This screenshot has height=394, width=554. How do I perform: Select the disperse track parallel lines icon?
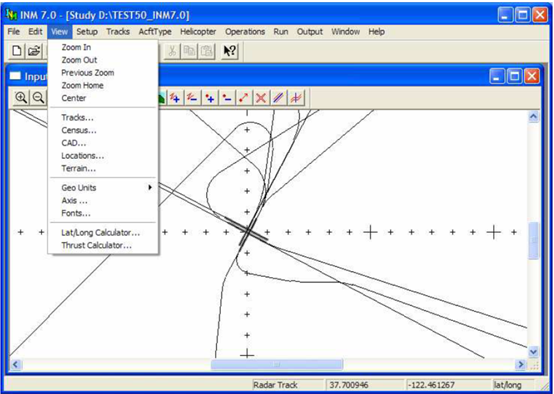(x=278, y=98)
